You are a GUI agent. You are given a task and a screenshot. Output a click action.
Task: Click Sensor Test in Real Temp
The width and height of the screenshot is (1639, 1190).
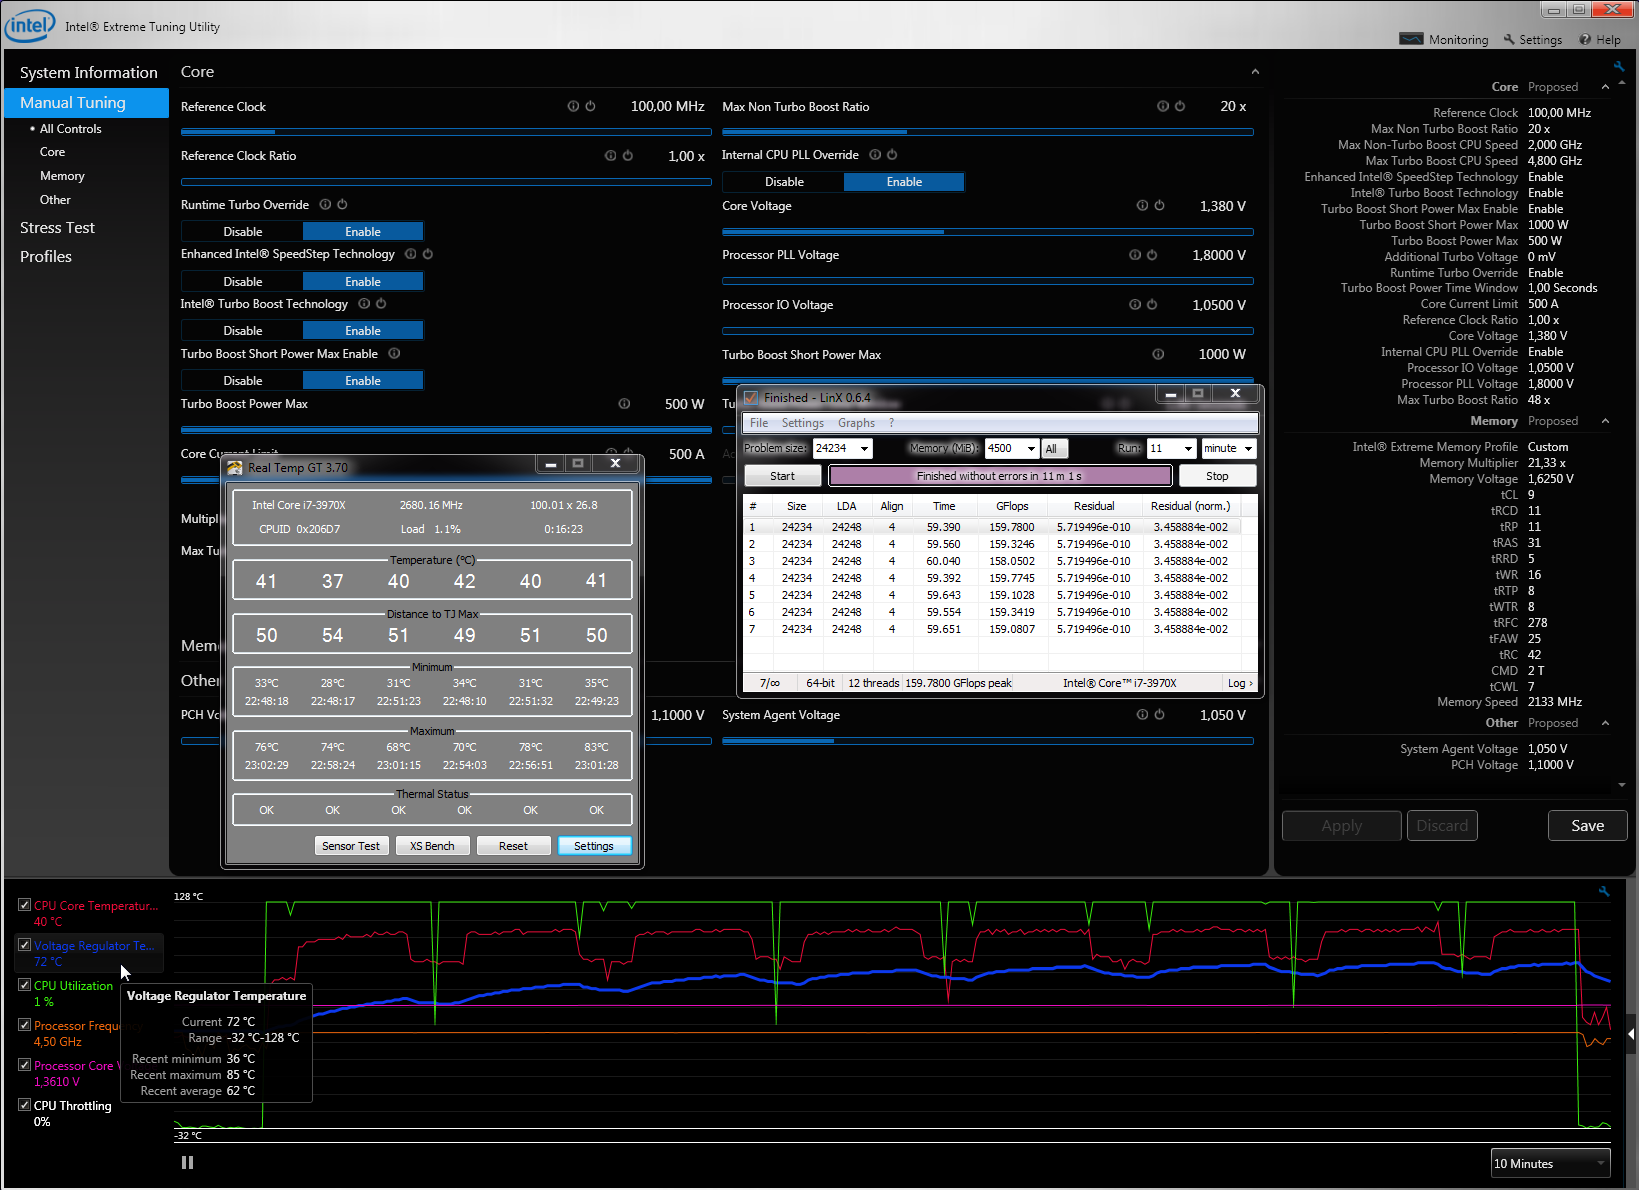click(x=351, y=846)
